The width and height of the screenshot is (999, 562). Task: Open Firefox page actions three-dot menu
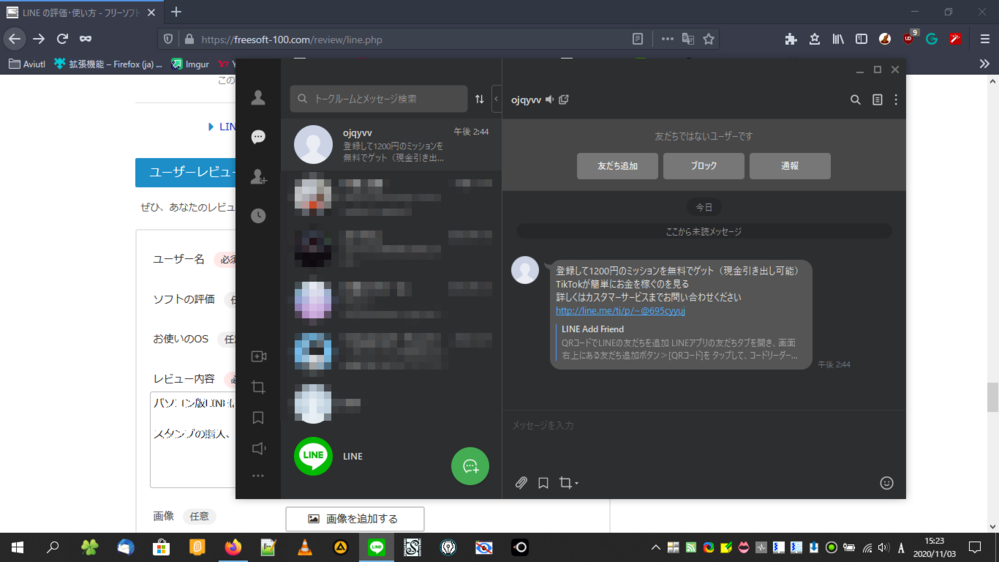(667, 40)
